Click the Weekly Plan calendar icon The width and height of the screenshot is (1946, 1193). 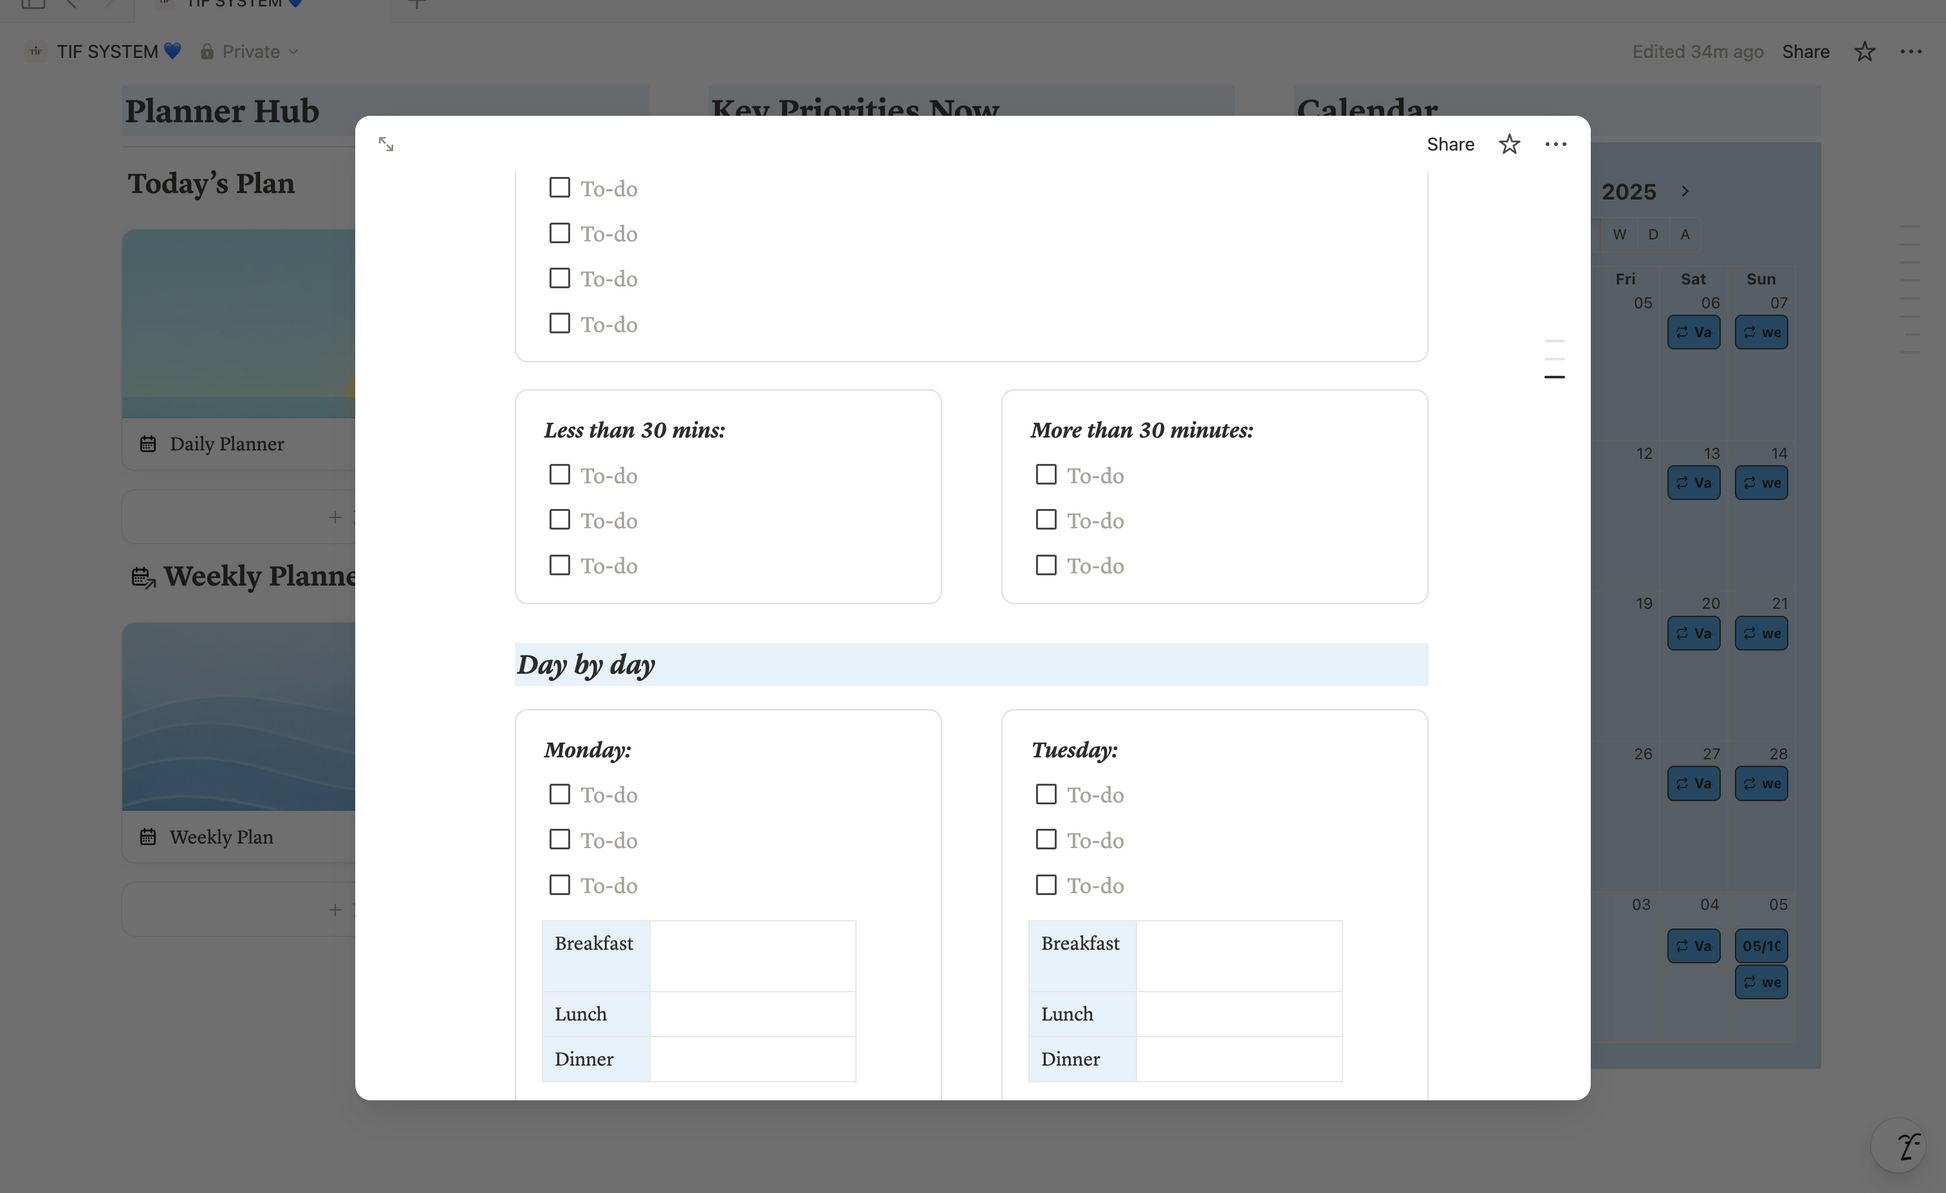148,837
